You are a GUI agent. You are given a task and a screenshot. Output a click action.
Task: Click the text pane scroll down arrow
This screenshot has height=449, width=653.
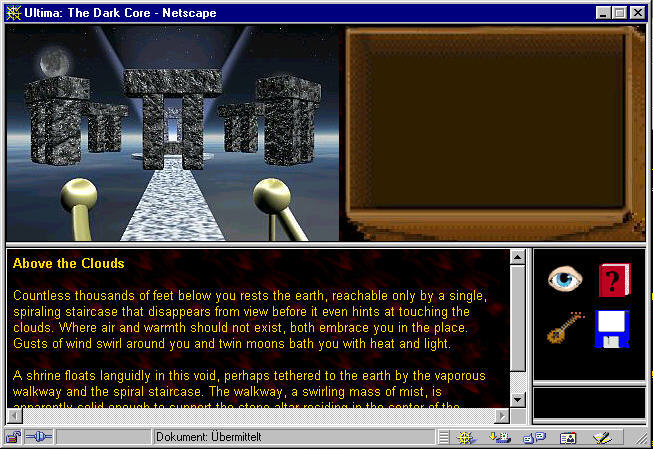click(517, 400)
